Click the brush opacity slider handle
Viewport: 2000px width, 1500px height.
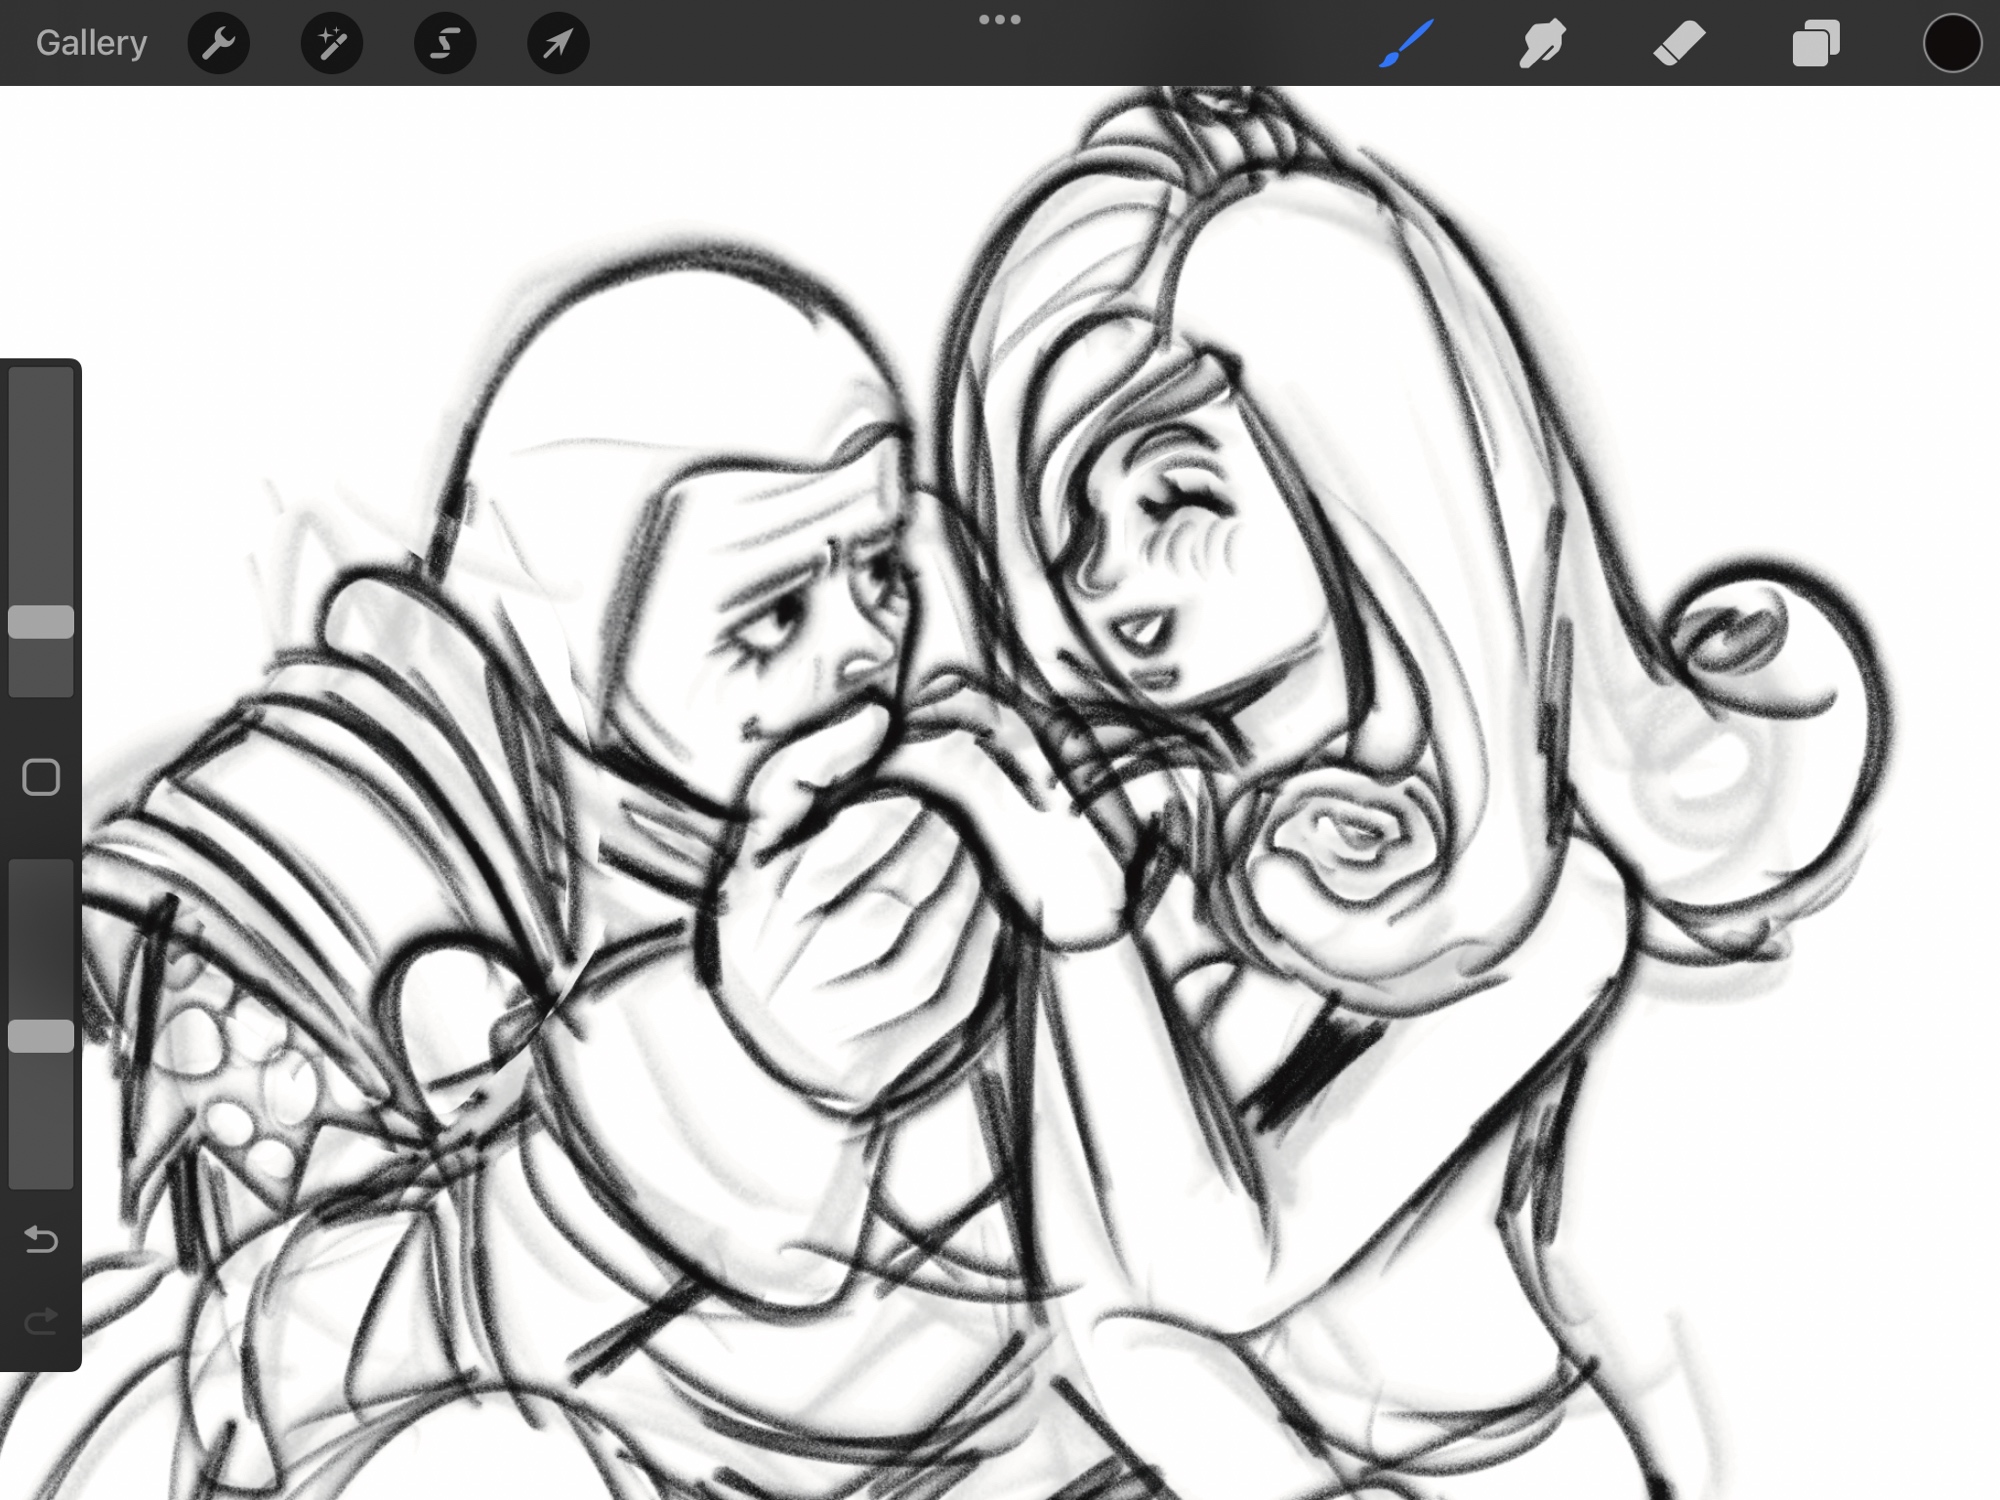41,1036
